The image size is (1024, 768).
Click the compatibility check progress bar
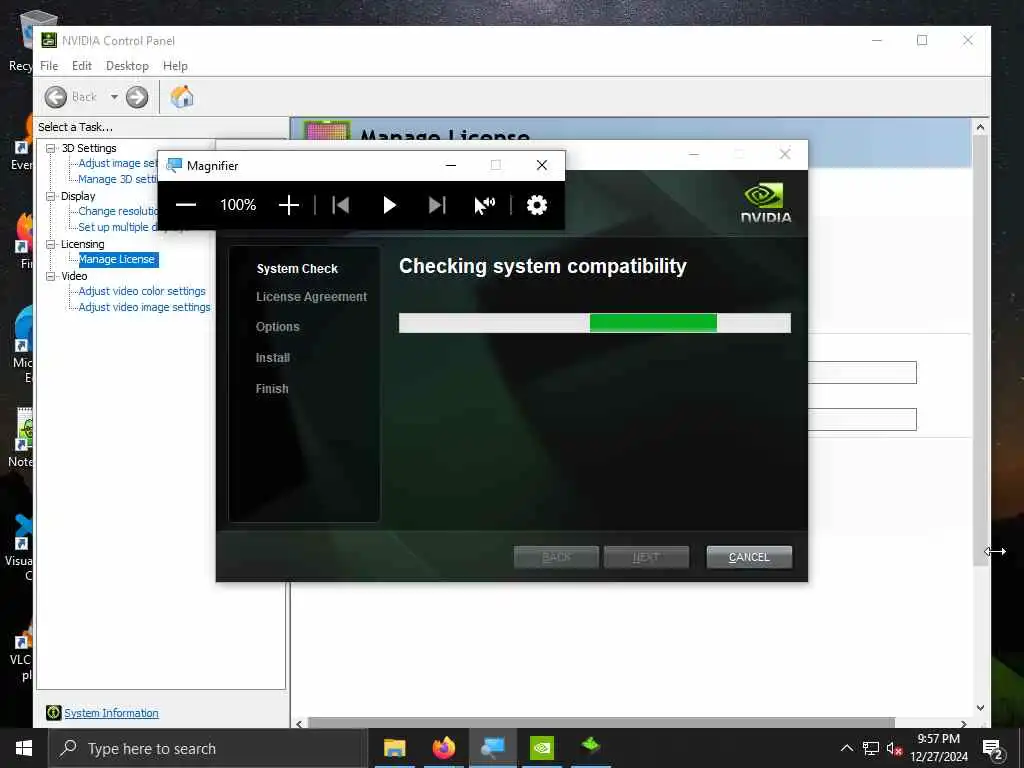coord(595,323)
